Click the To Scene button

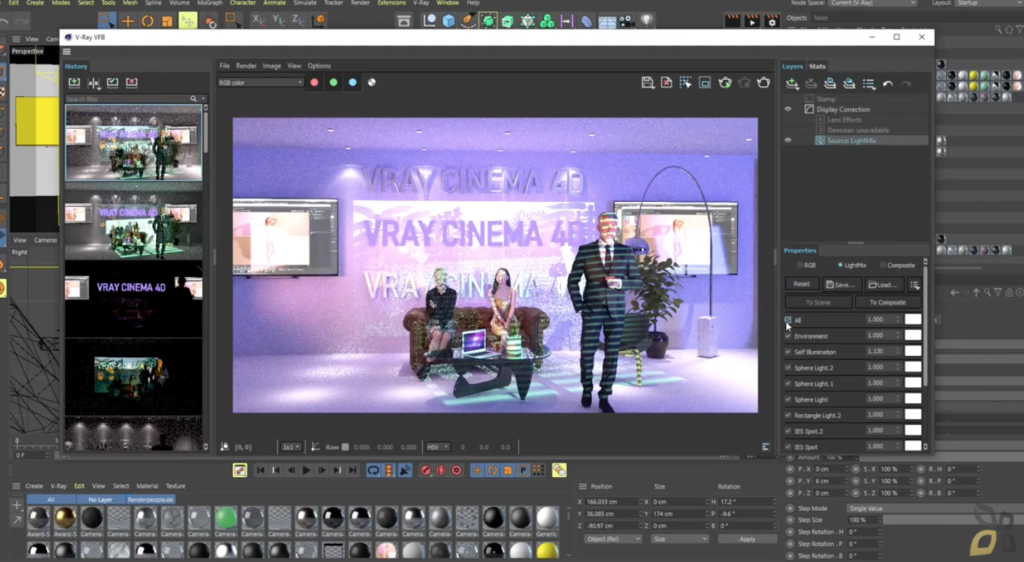pos(818,302)
